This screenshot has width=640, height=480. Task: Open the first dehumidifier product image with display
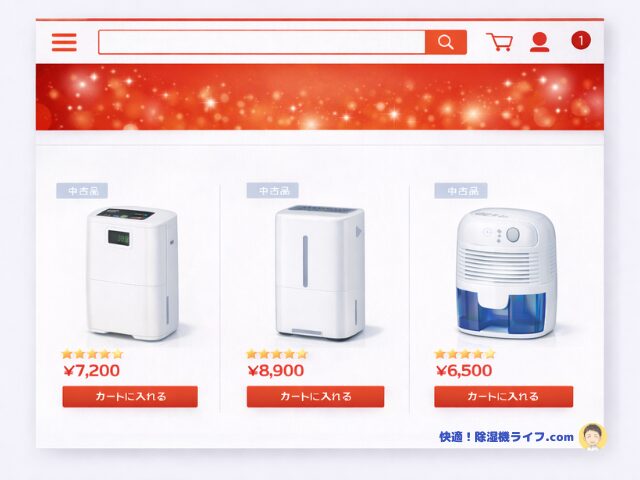(132, 273)
